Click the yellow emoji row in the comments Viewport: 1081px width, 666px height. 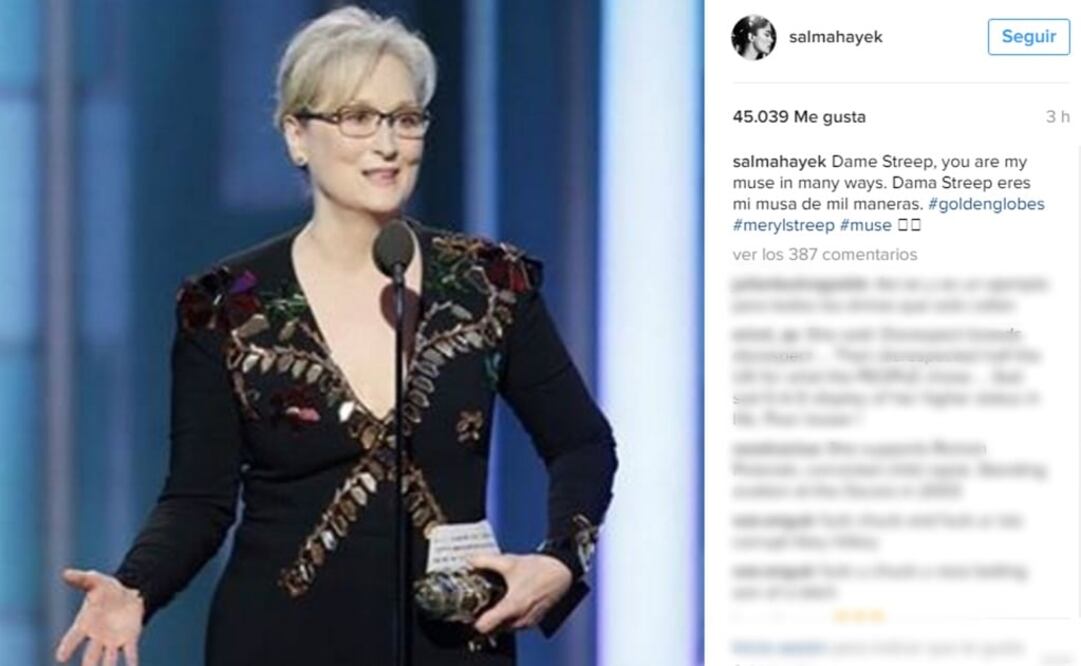point(859,616)
